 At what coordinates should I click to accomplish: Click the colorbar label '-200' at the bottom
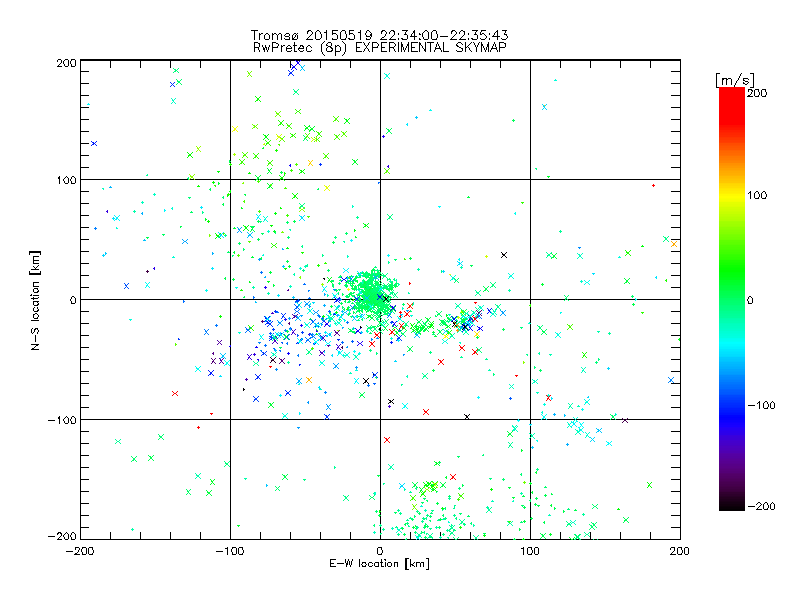(761, 506)
